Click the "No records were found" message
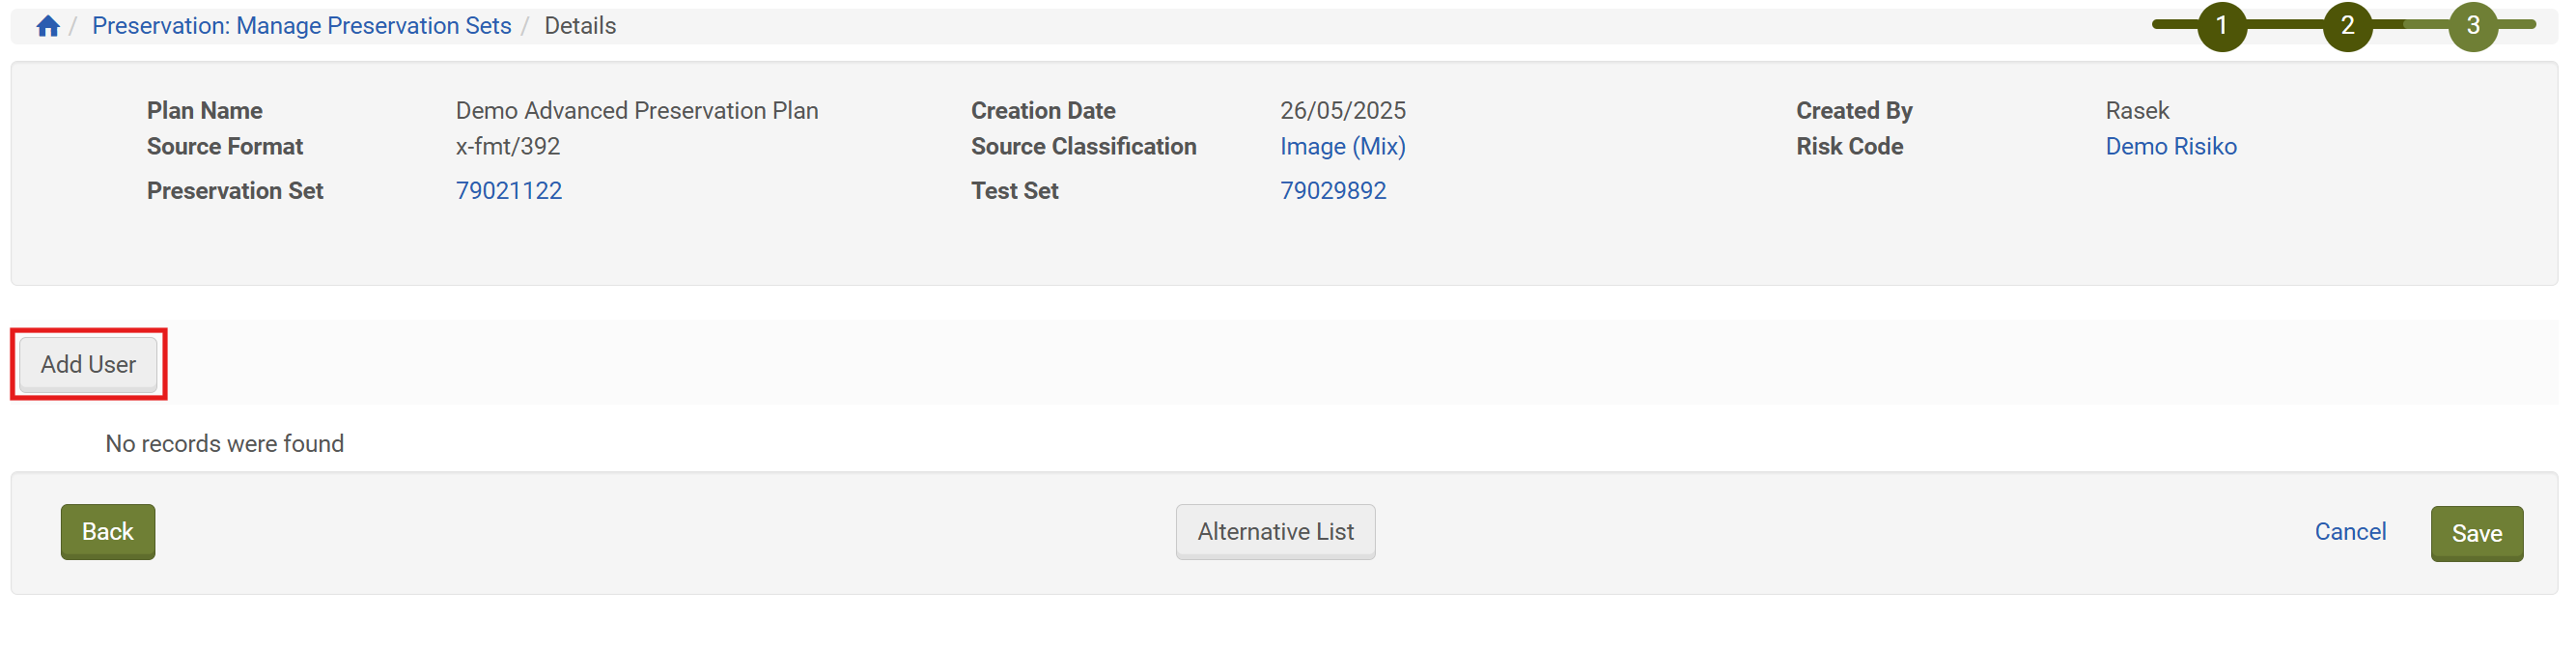 [224, 444]
